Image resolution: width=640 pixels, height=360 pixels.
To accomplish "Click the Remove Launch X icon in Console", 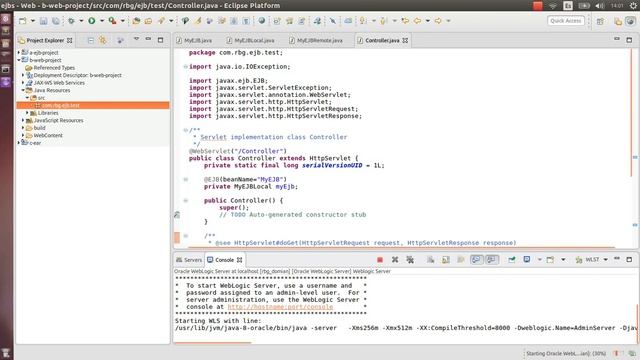I will point(395,260).
